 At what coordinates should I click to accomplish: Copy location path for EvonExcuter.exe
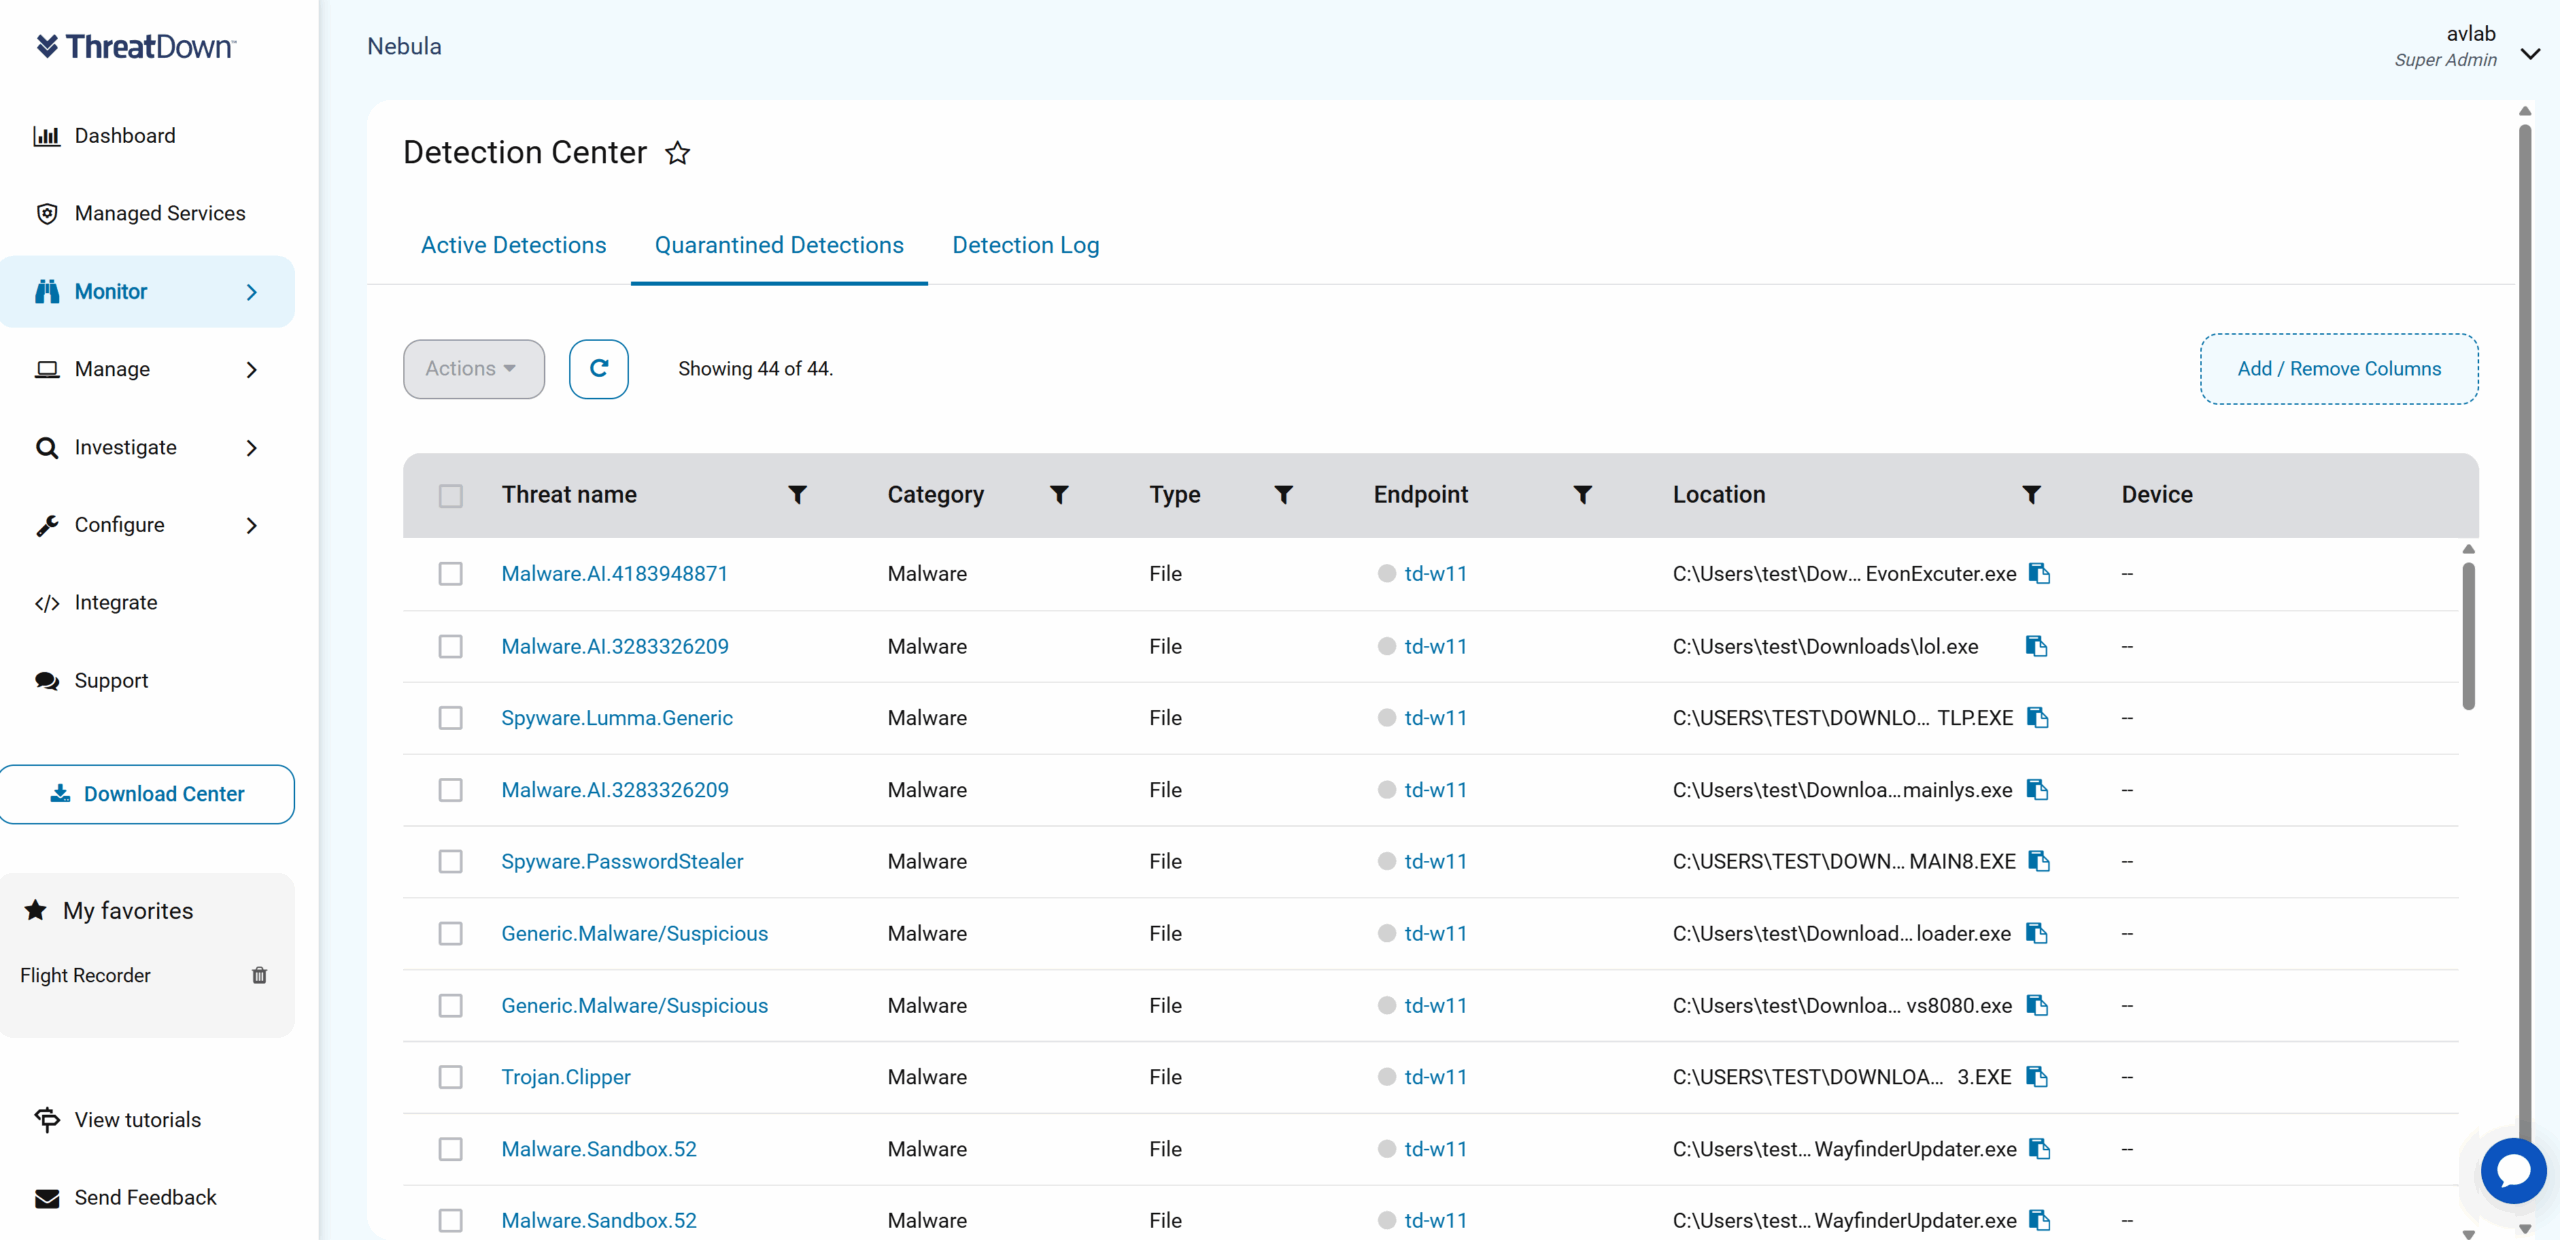(x=2039, y=574)
